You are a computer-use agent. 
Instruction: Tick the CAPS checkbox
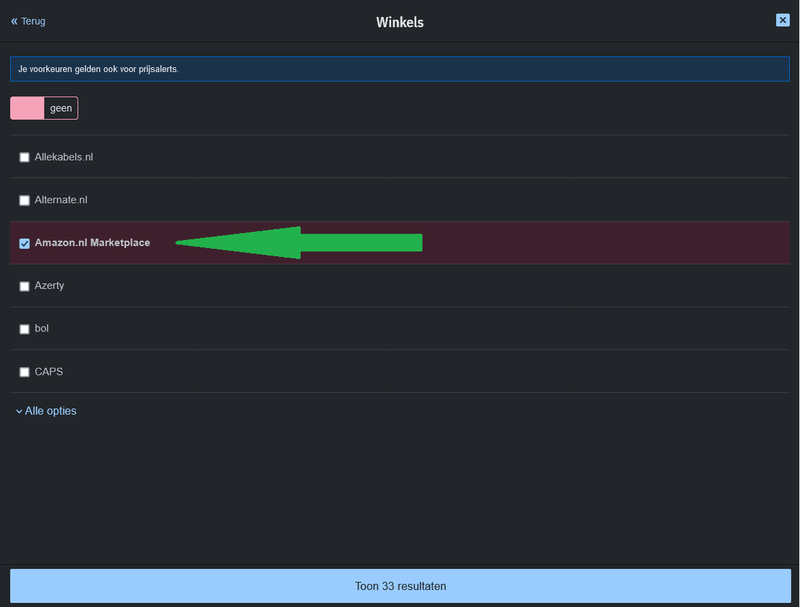tap(24, 372)
